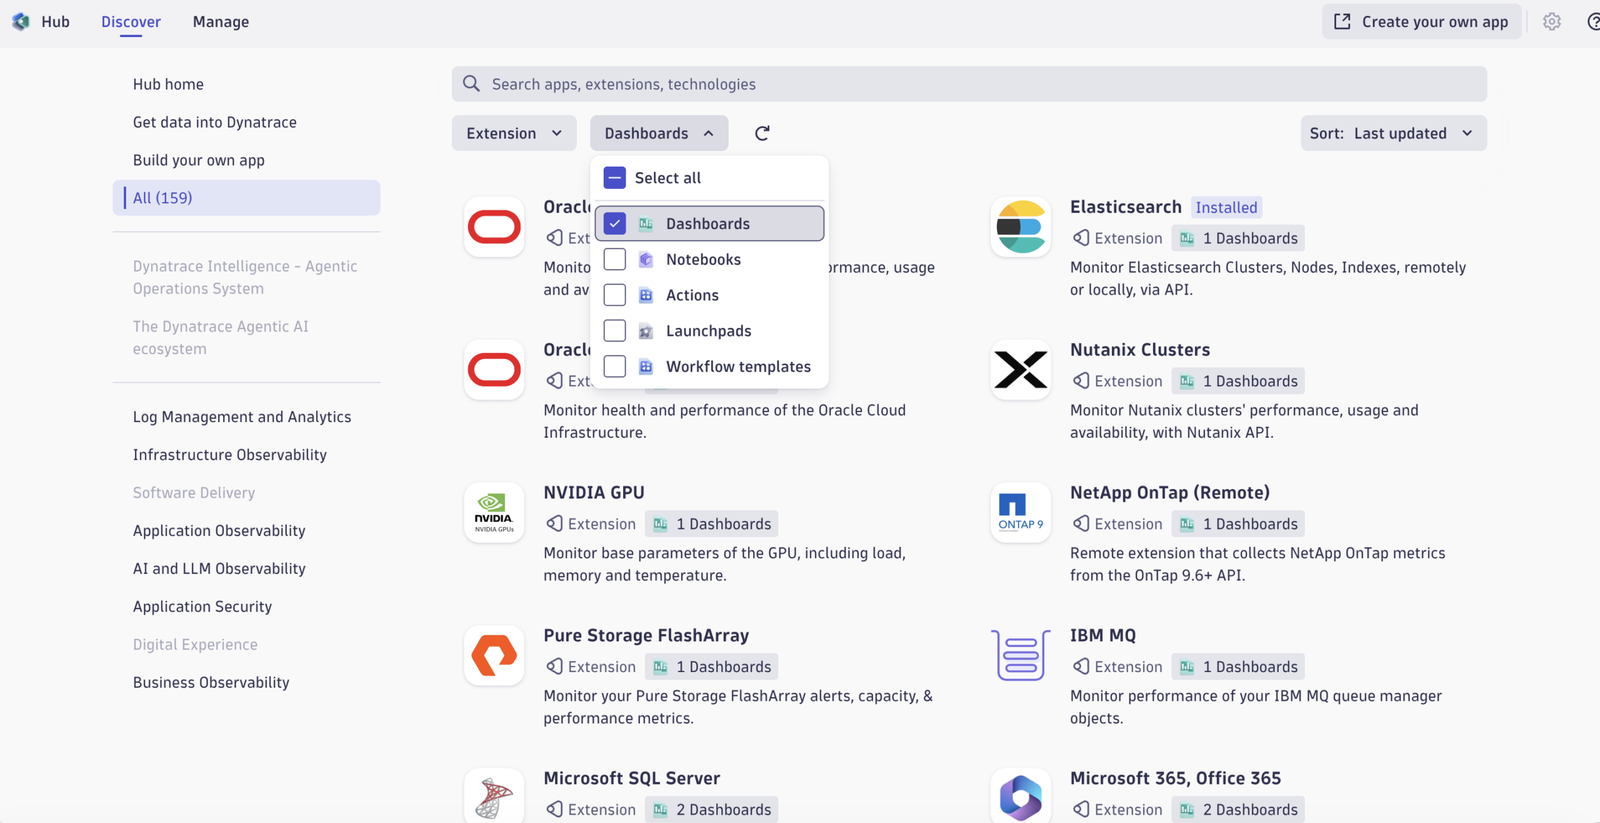Open Elasticsearch app icon

click(1021, 227)
